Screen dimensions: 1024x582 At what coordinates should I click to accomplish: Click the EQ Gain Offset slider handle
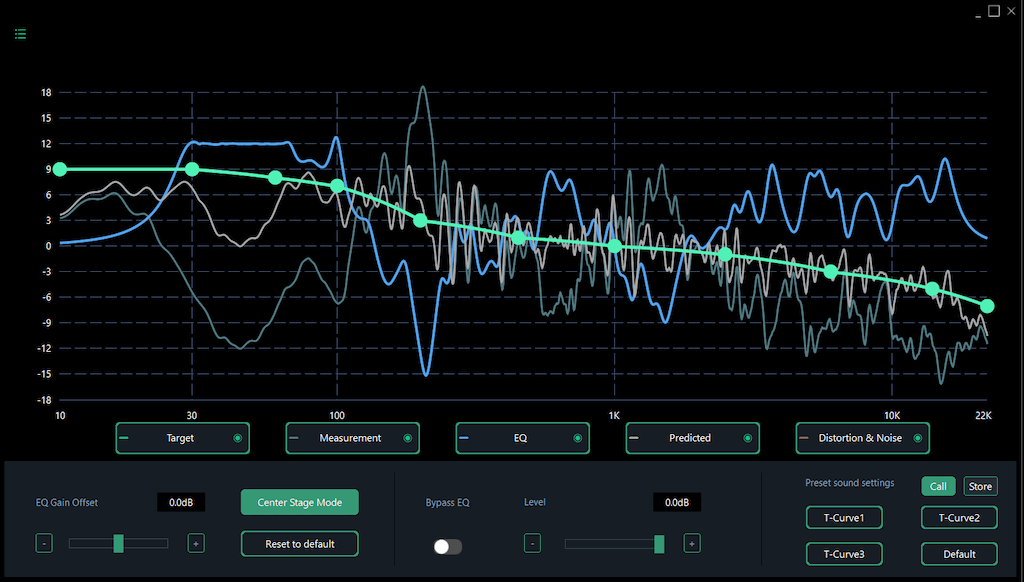(117, 543)
